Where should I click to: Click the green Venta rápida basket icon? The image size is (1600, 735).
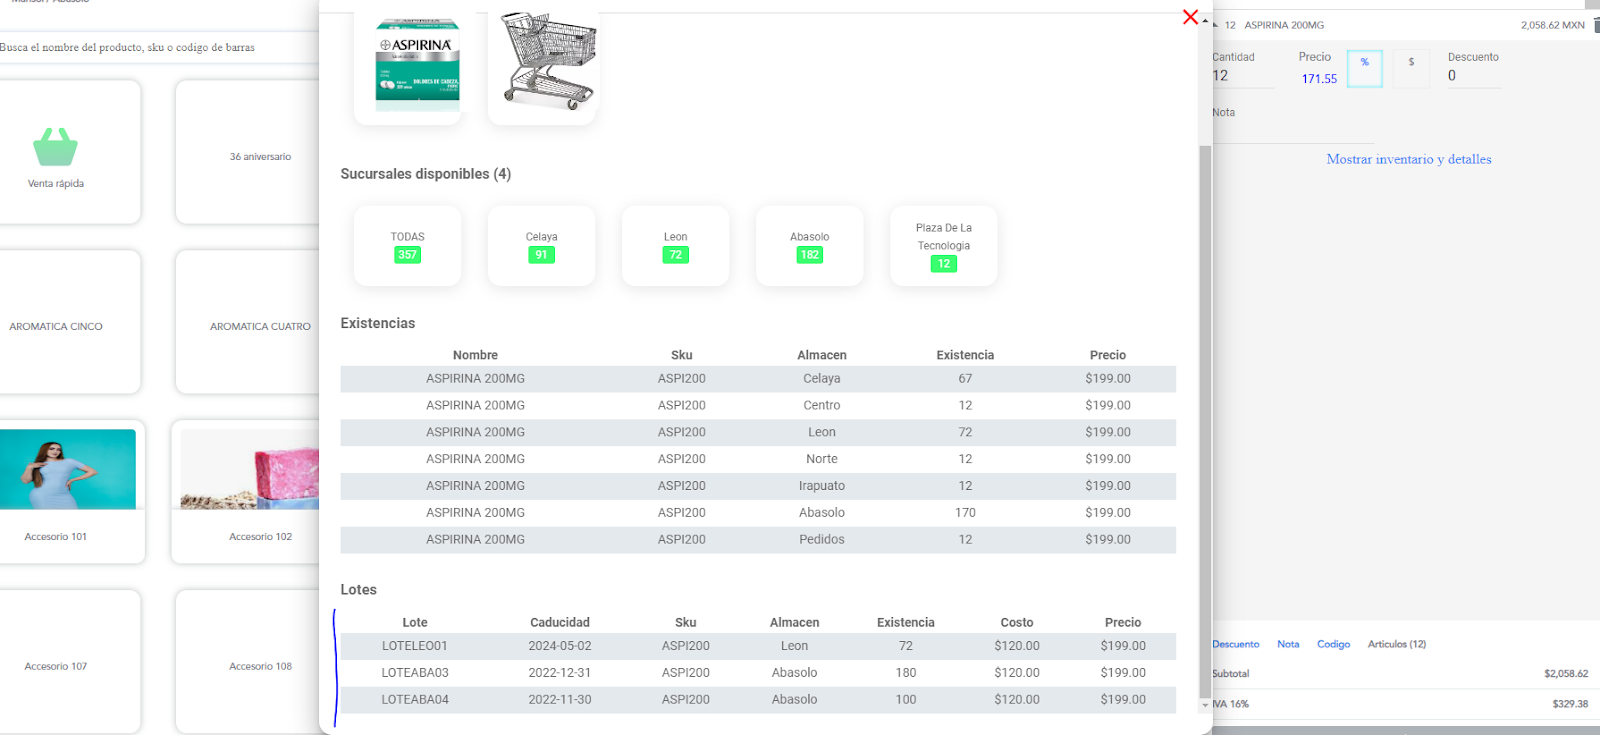55,147
